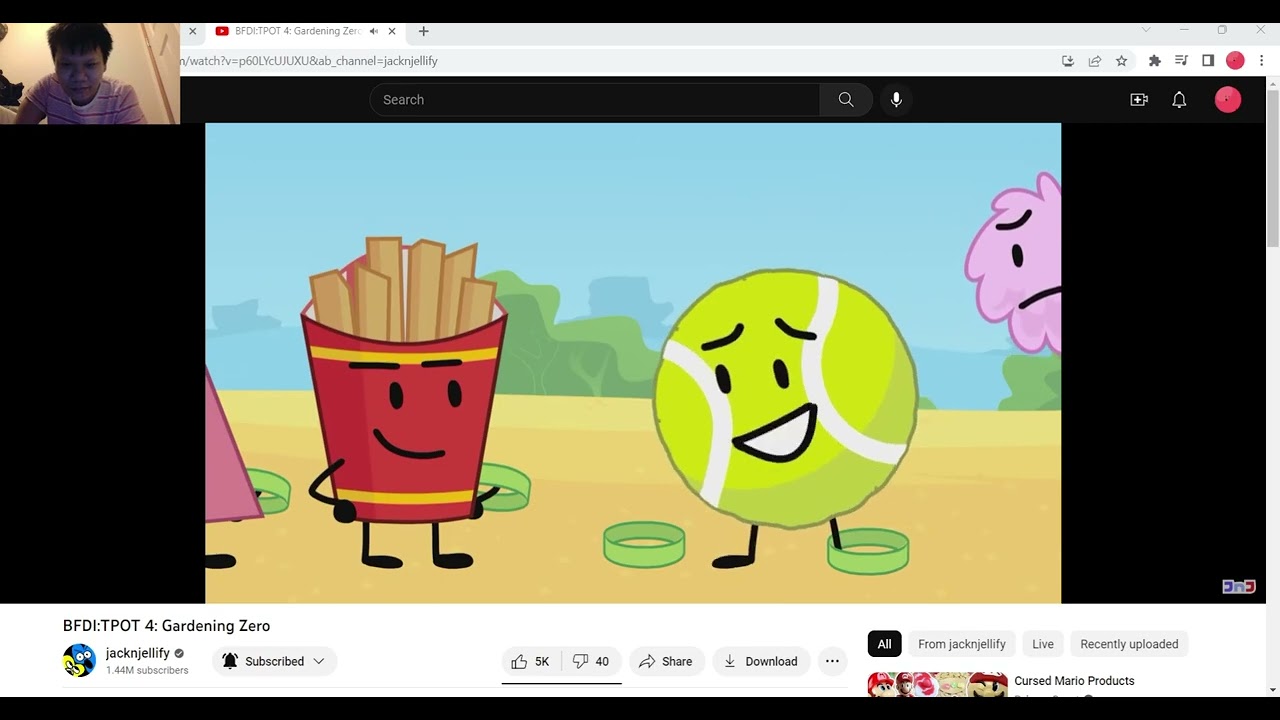Open the Chrome three-dot menu
Viewport: 1280px width, 720px height.
tap(1262, 61)
